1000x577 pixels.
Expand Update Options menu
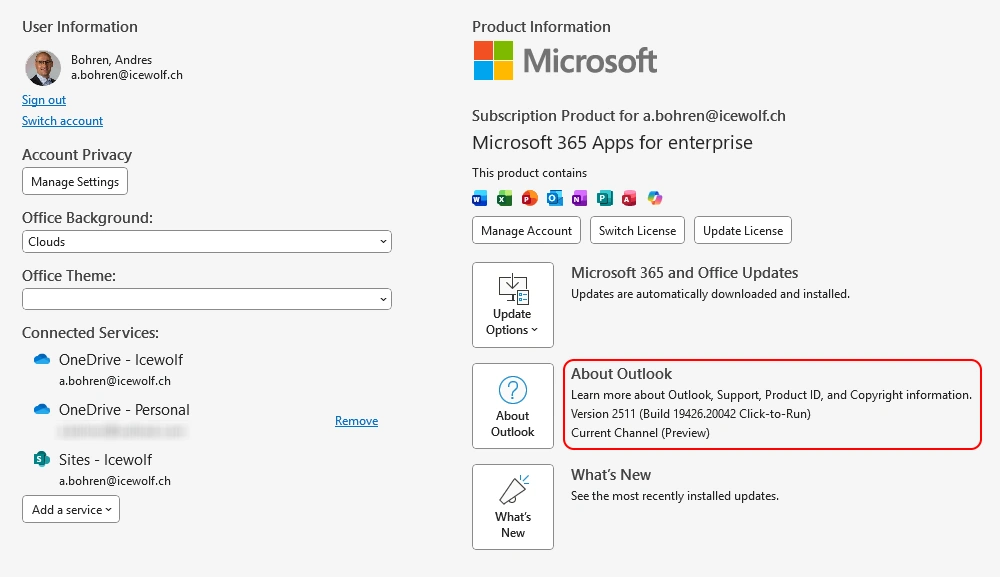coord(513,305)
